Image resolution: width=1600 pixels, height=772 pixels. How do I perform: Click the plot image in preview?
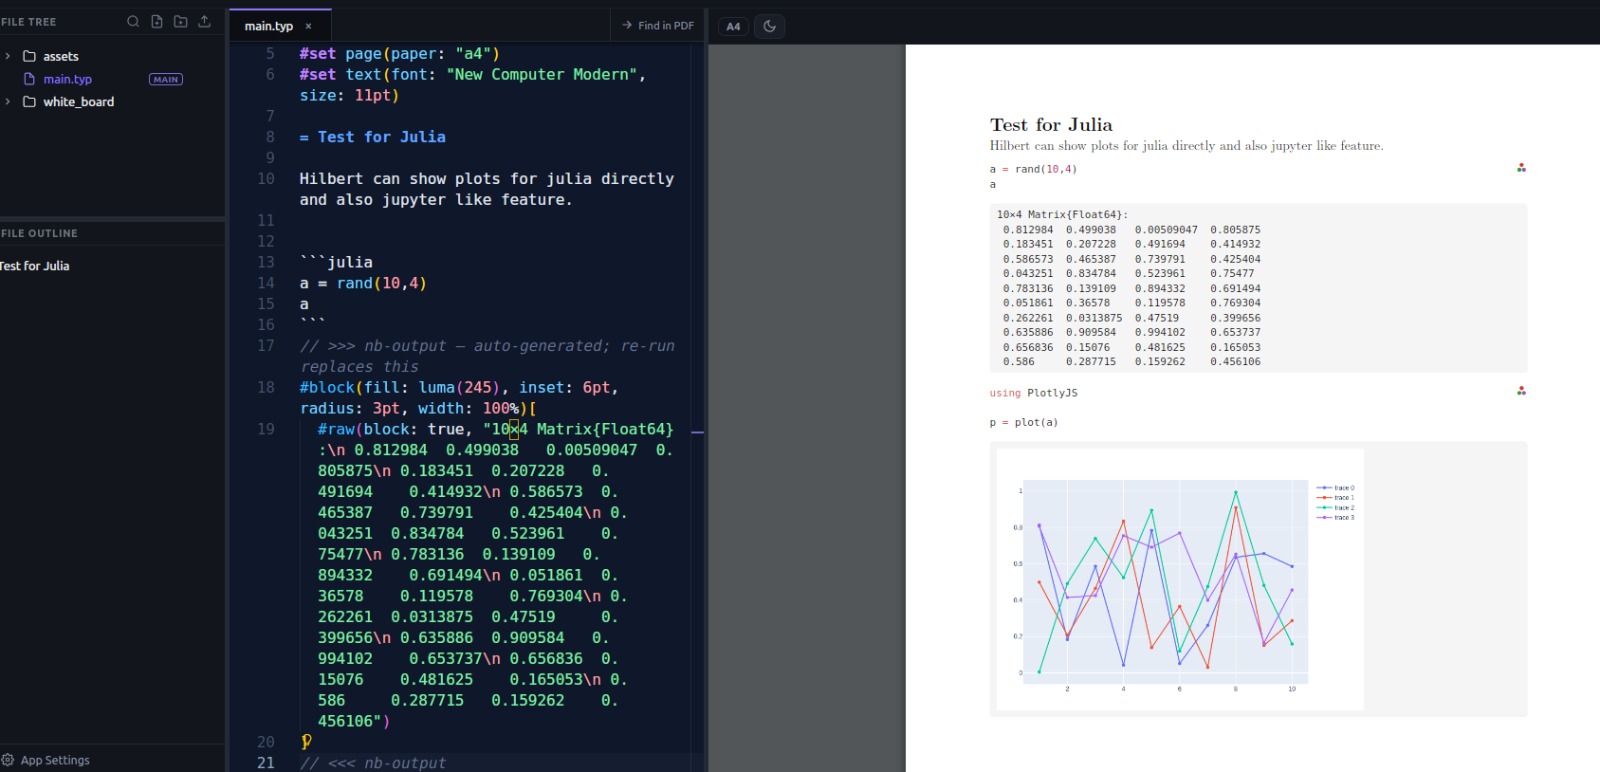tap(1180, 579)
